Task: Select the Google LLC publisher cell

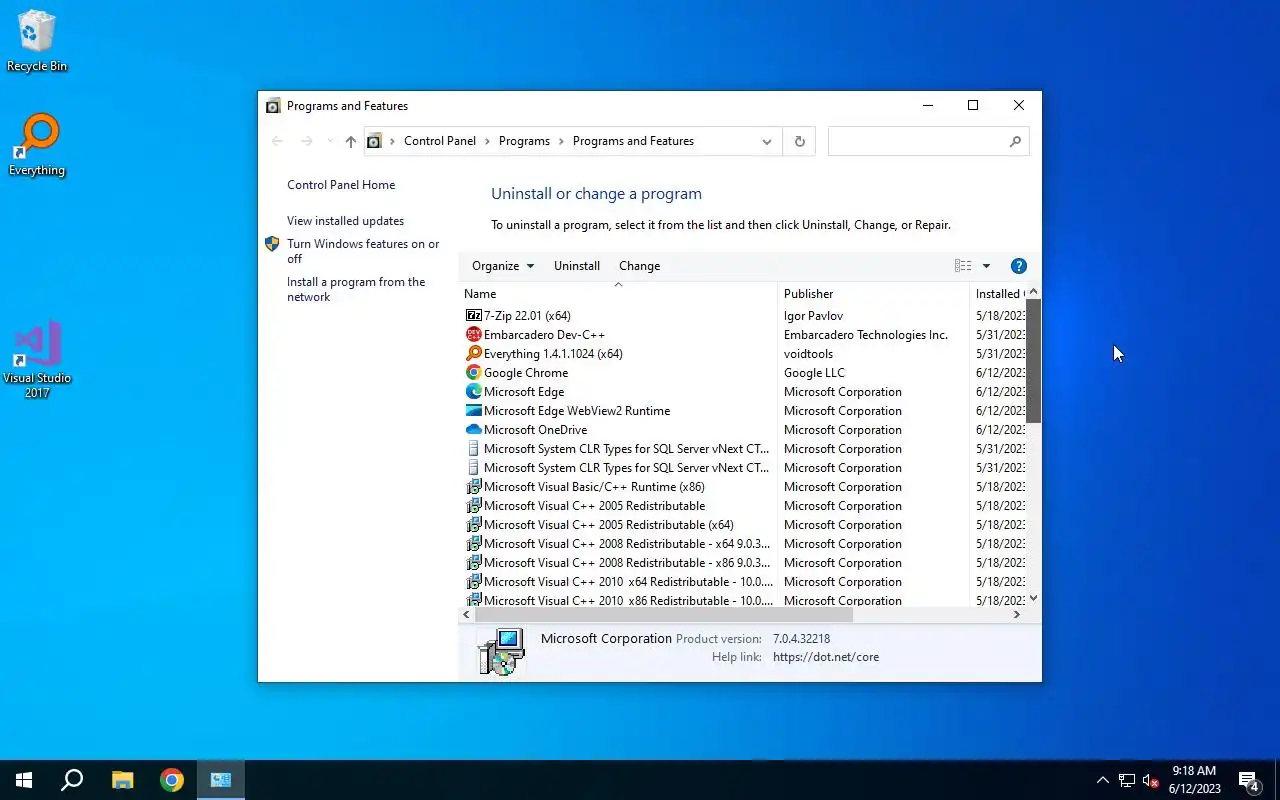Action: pos(814,373)
